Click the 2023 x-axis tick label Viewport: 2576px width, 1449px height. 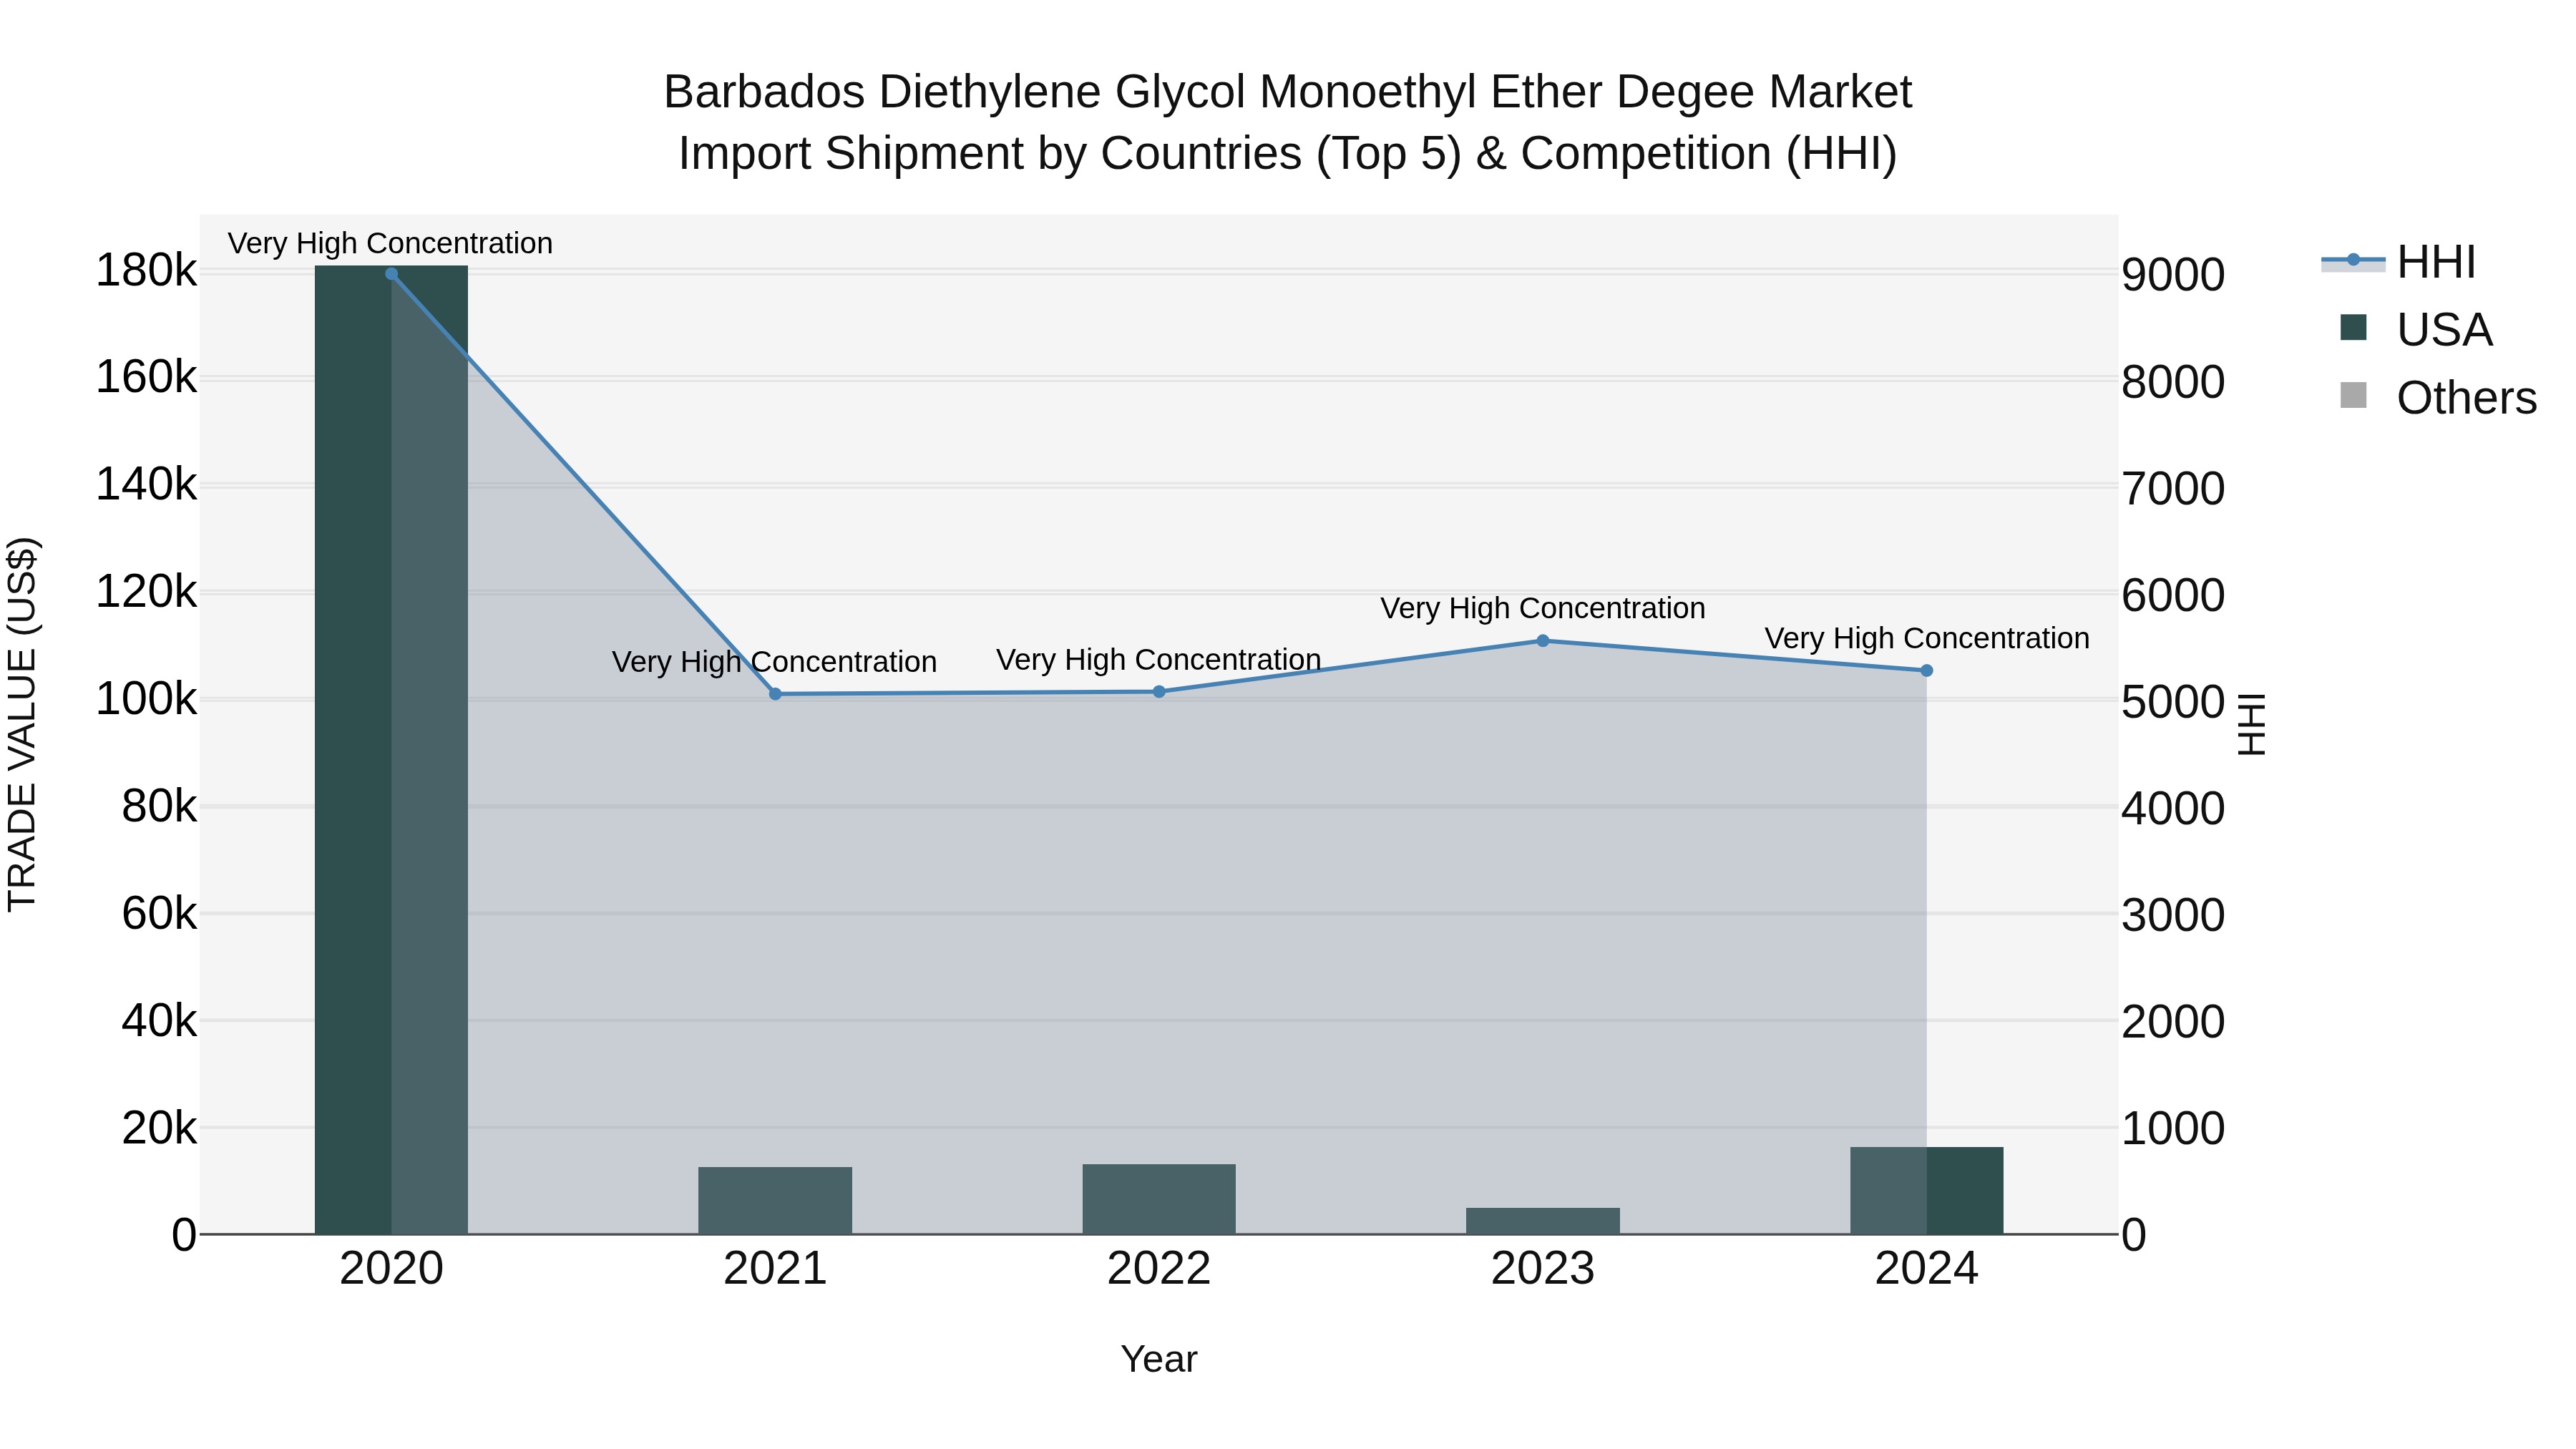click(x=1543, y=1269)
